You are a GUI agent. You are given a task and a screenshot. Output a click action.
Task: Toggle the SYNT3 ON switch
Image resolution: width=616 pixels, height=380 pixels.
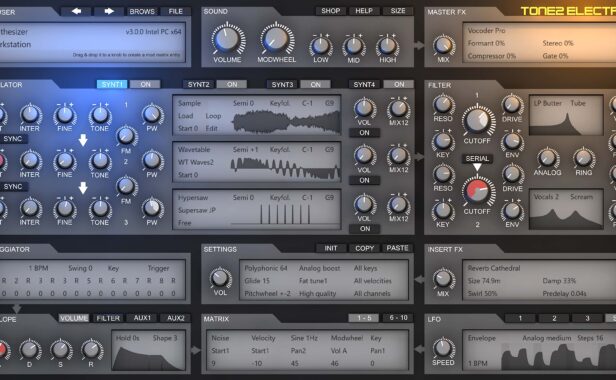click(x=315, y=84)
